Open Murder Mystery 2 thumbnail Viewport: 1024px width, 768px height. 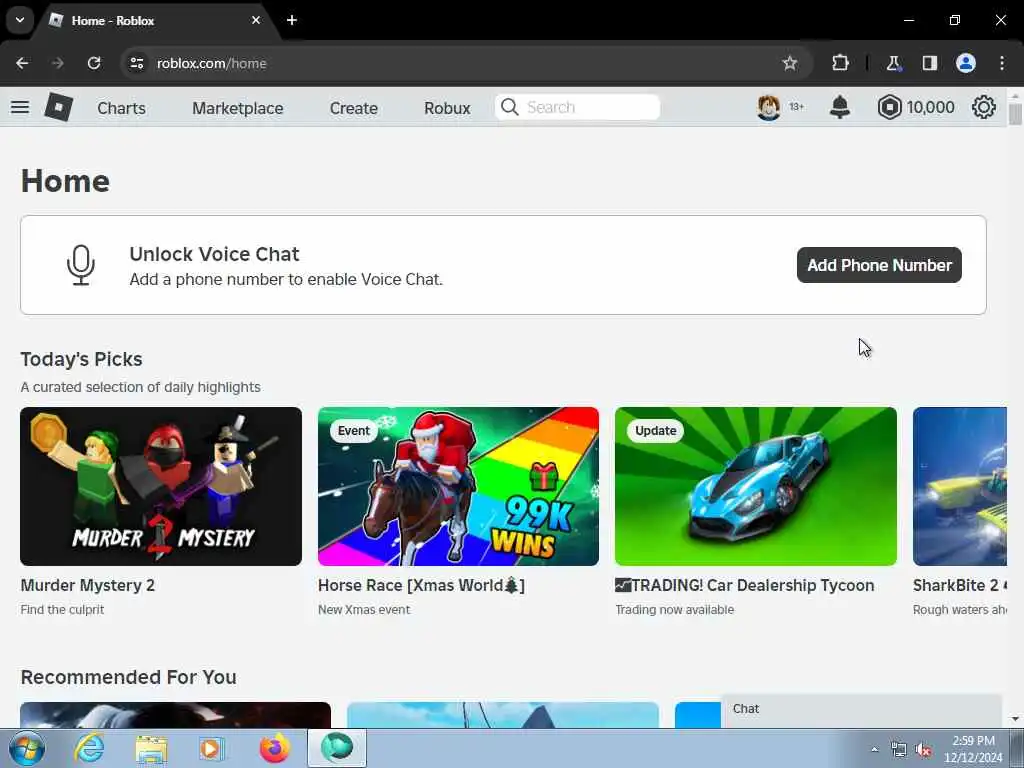coord(161,487)
